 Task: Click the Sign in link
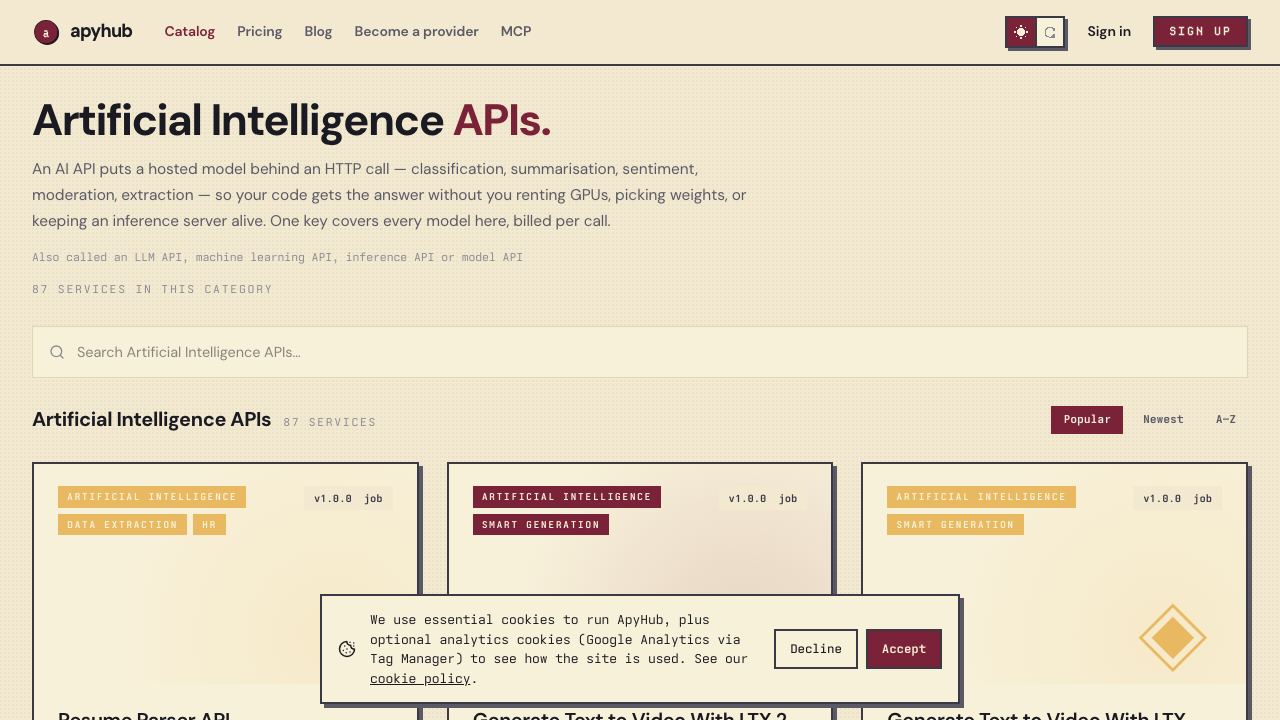(x=1109, y=31)
